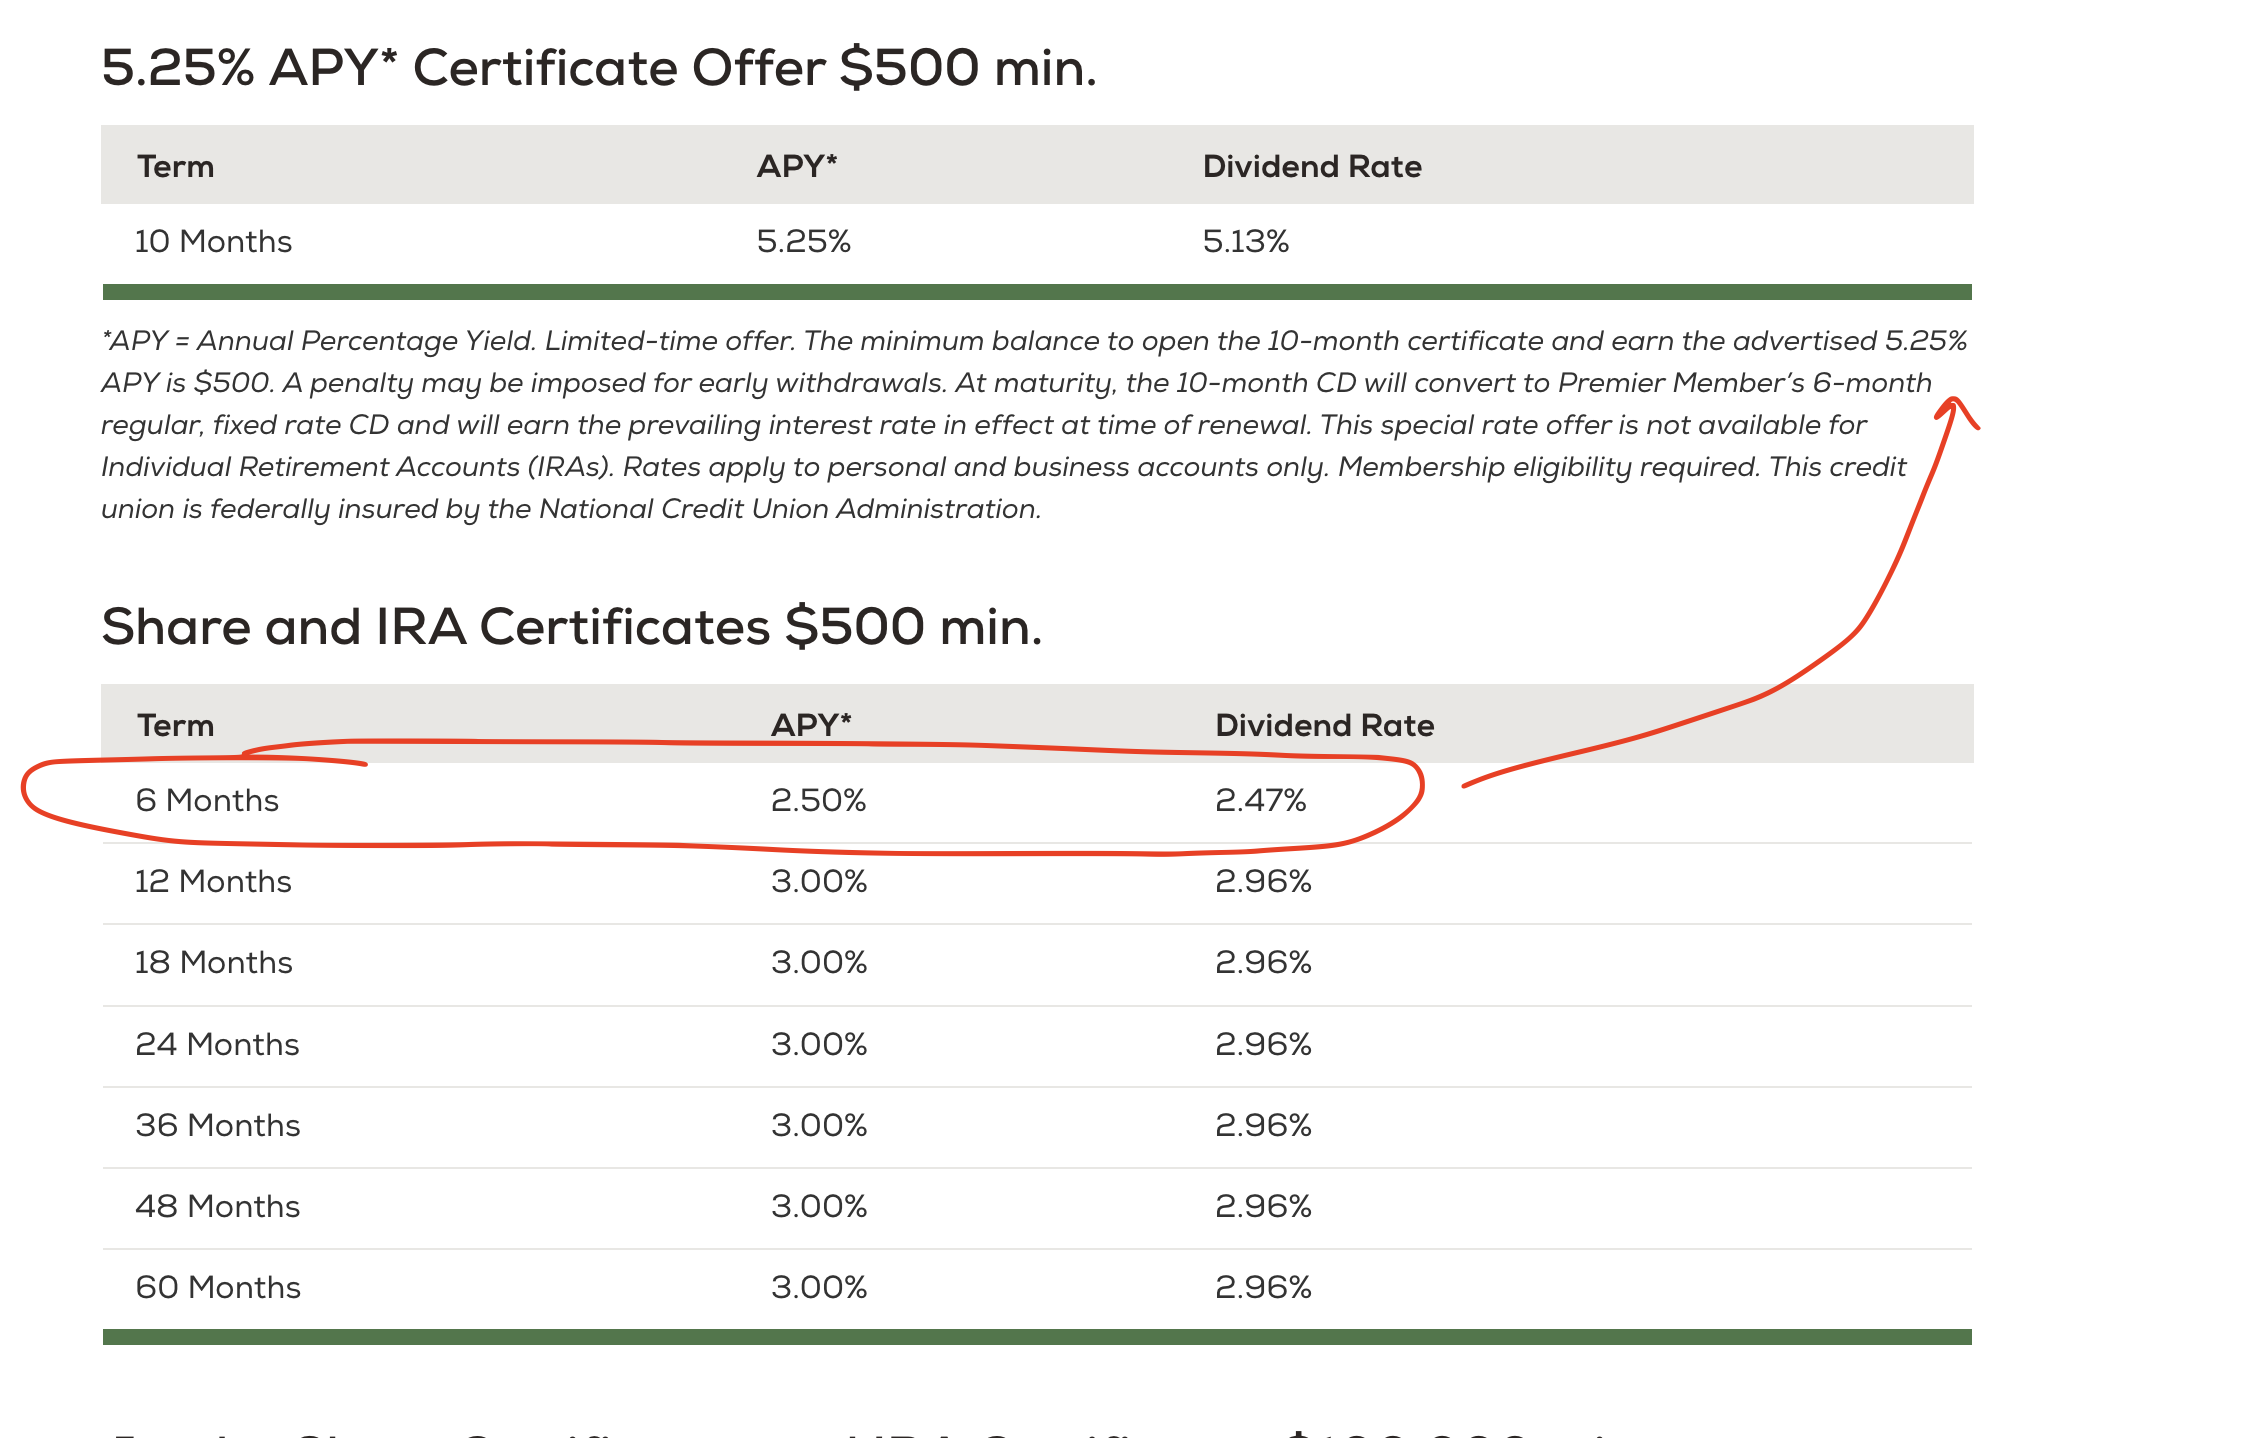Screen dimensions: 2260x1438
Task: Click the circled 6 Months row label
Action: [207, 801]
